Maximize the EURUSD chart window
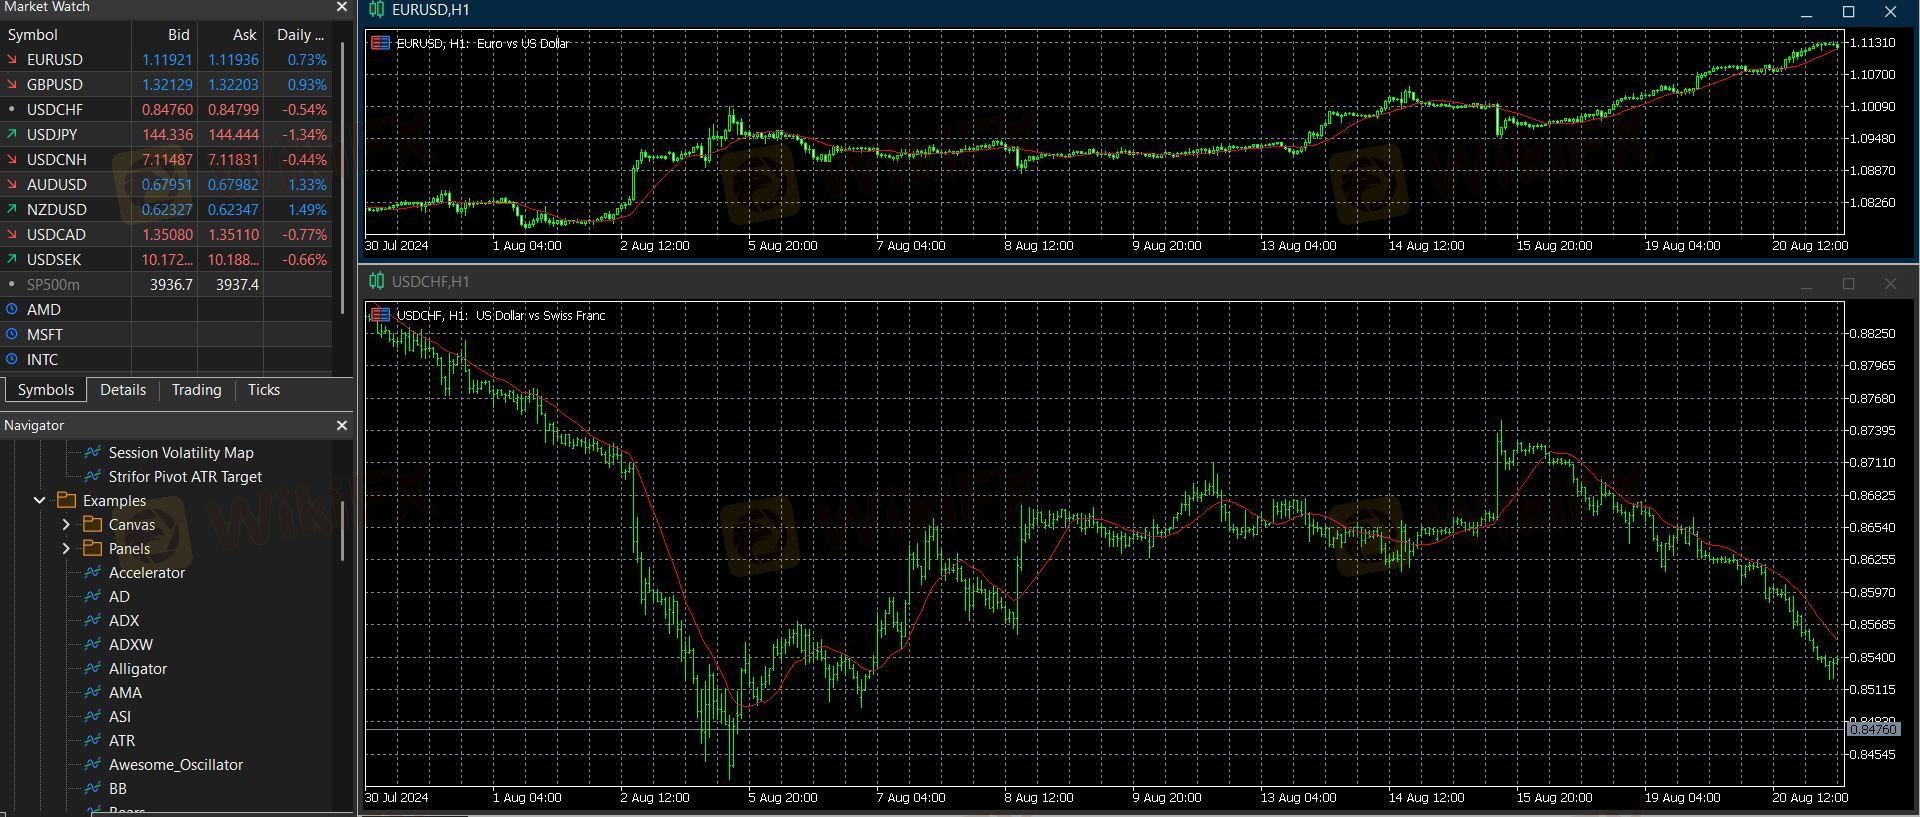Screen dimensions: 1920x817 click(x=1848, y=12)
